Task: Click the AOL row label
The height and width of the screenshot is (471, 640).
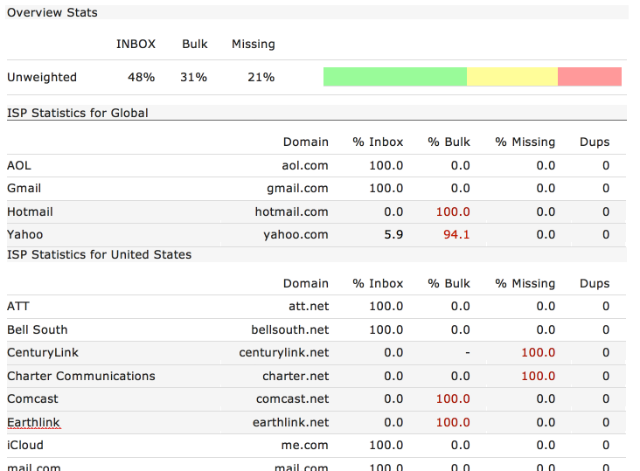Action: coord(19,166)
